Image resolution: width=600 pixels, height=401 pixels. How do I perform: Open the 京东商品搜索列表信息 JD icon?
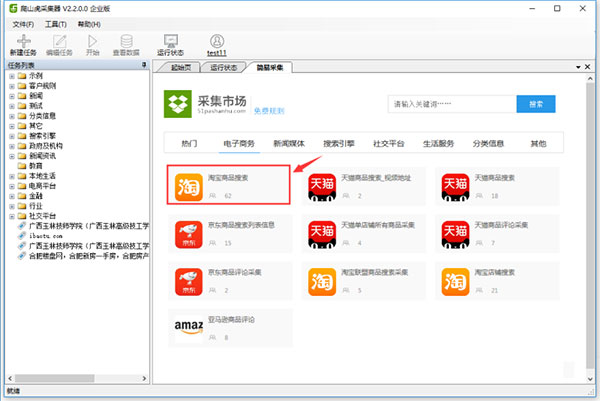pos(189,234)
